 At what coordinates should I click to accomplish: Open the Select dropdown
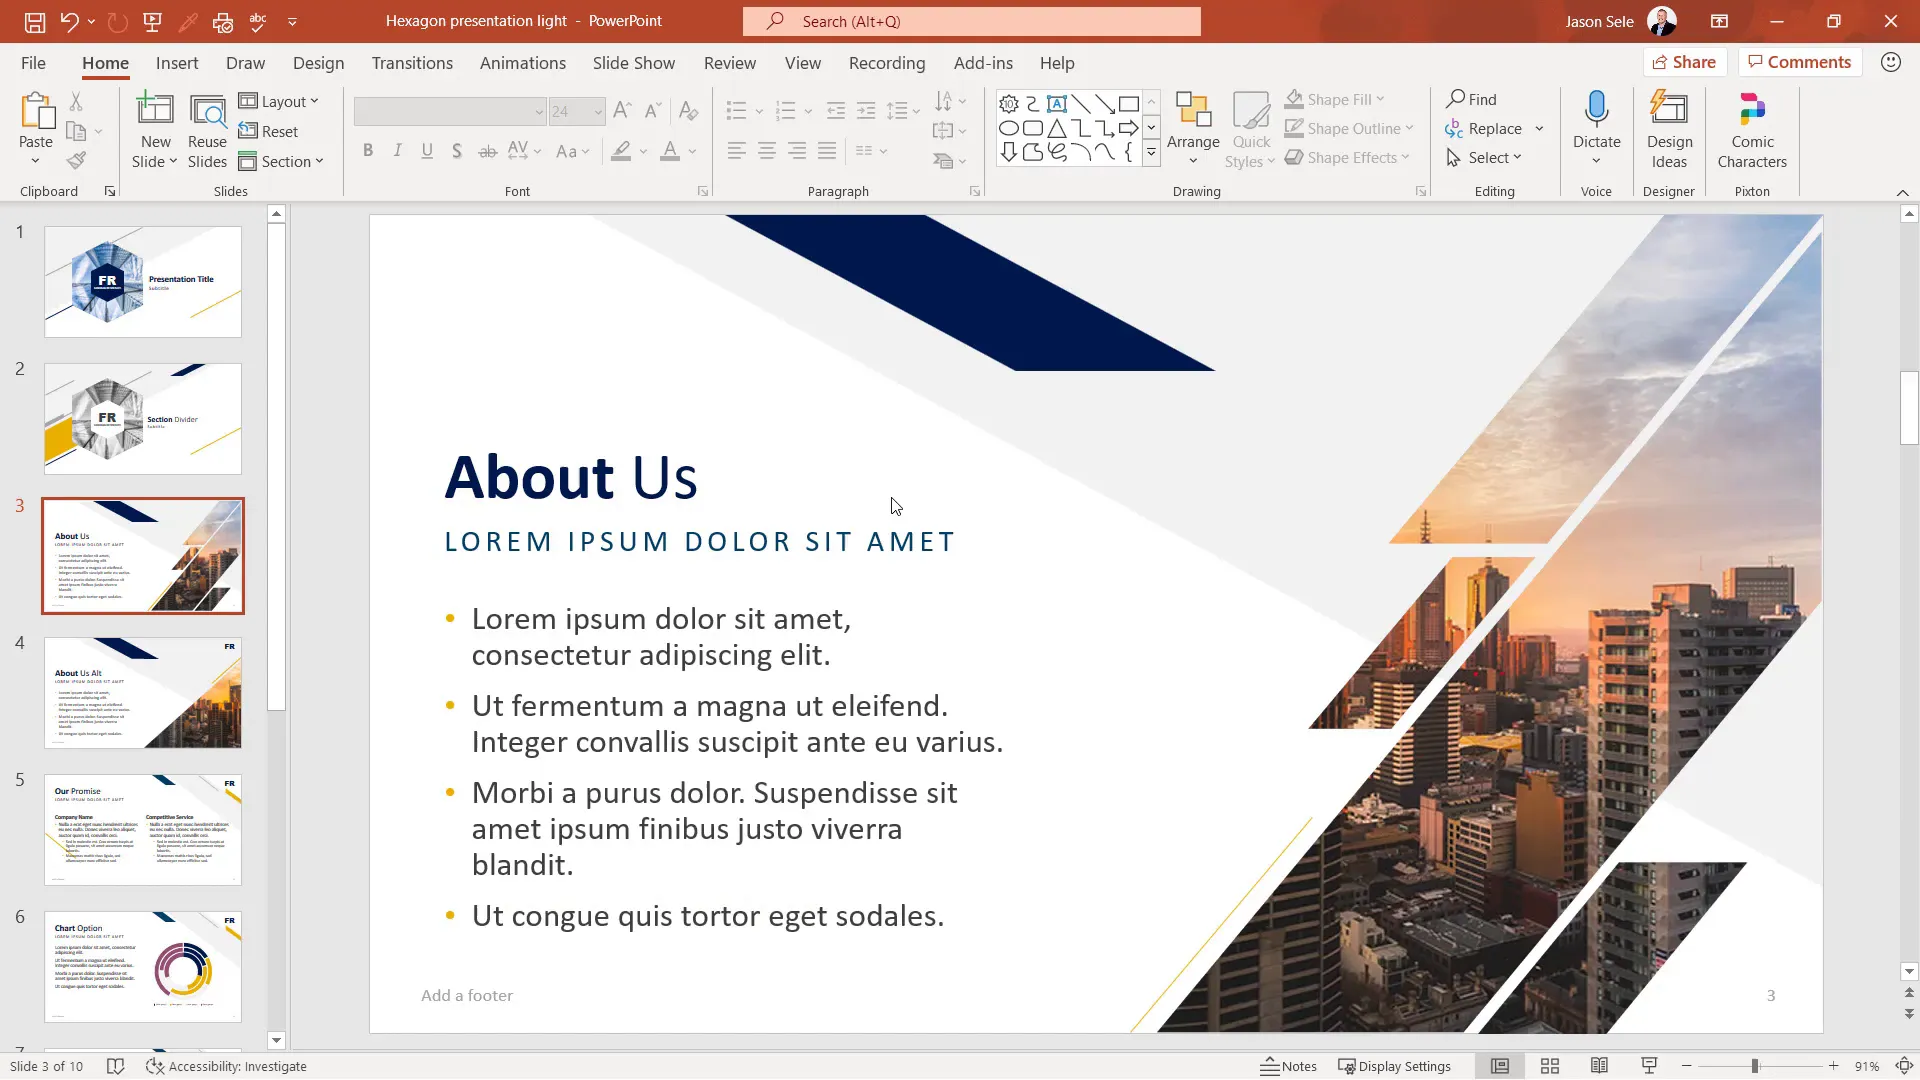[1484, 157]
